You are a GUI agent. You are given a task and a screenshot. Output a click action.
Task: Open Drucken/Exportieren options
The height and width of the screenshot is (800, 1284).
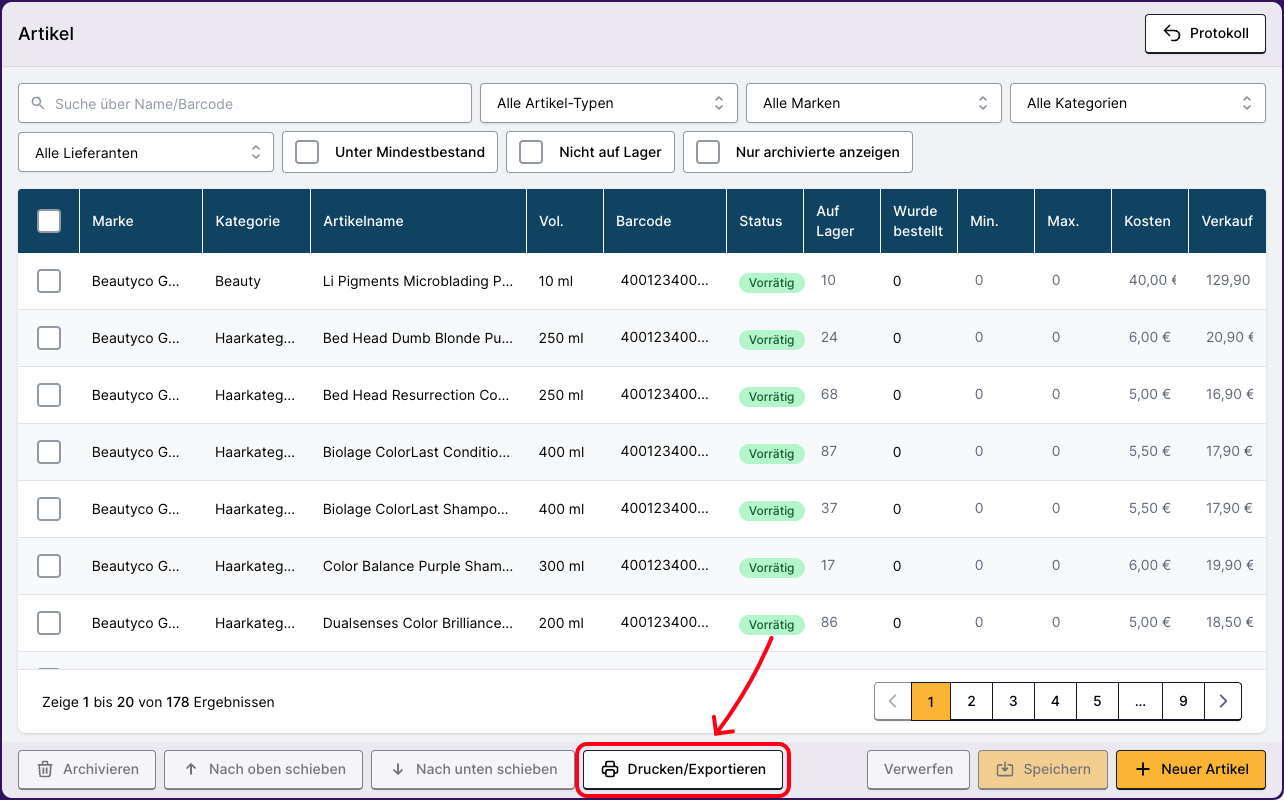(683, 769)
